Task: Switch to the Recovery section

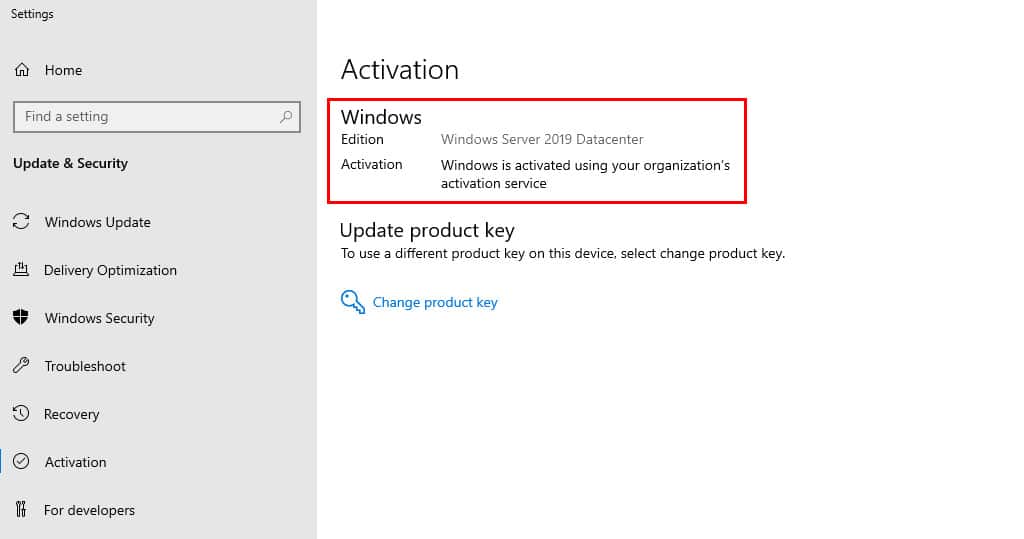Action: pyautogui.click(x=71, y=414)
